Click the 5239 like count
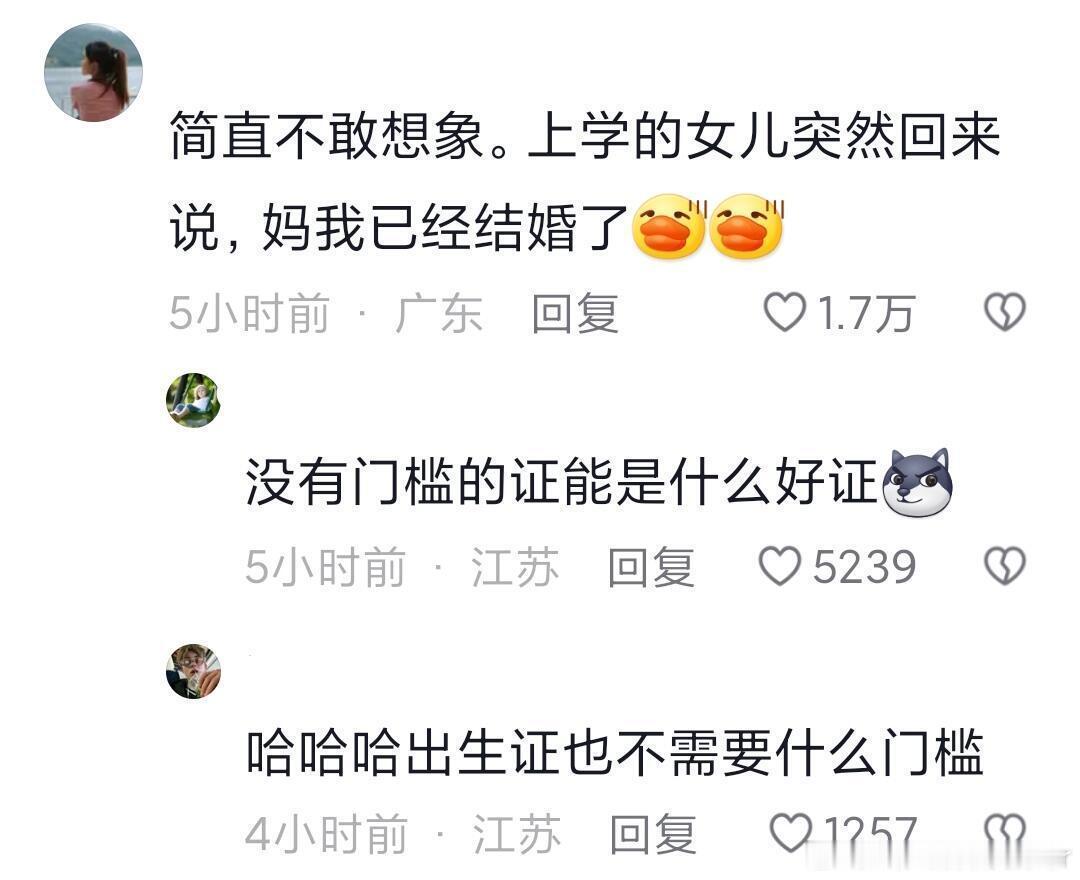Image resolution: width=1080 pixels, height=880 pixels. click(864, 567)
